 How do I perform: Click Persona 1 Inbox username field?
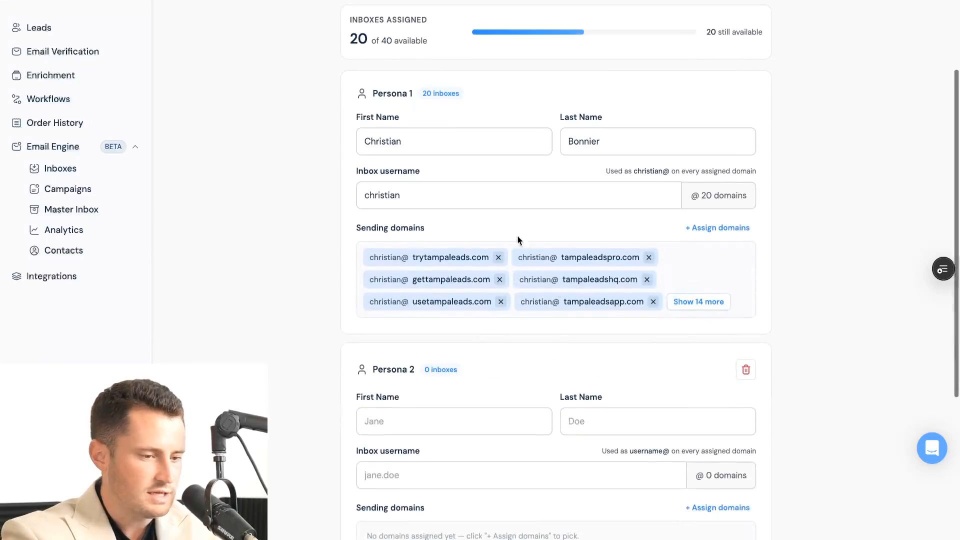coord(519,195)
